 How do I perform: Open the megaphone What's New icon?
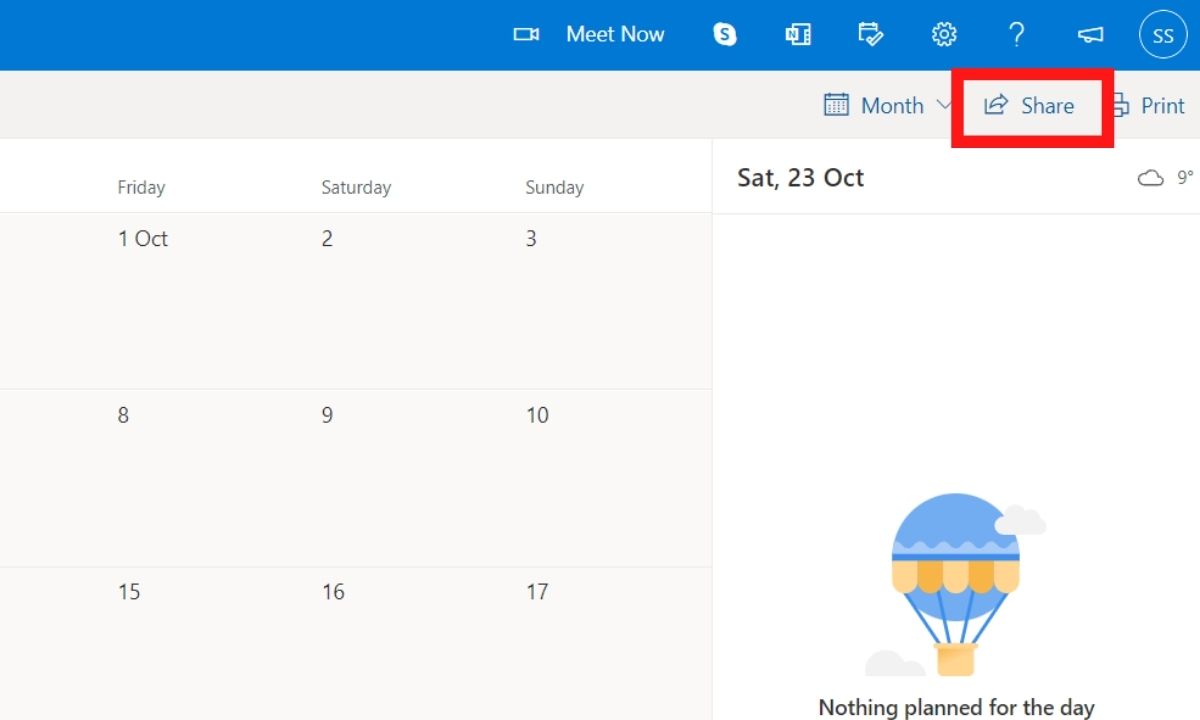tap(1090, 35)
